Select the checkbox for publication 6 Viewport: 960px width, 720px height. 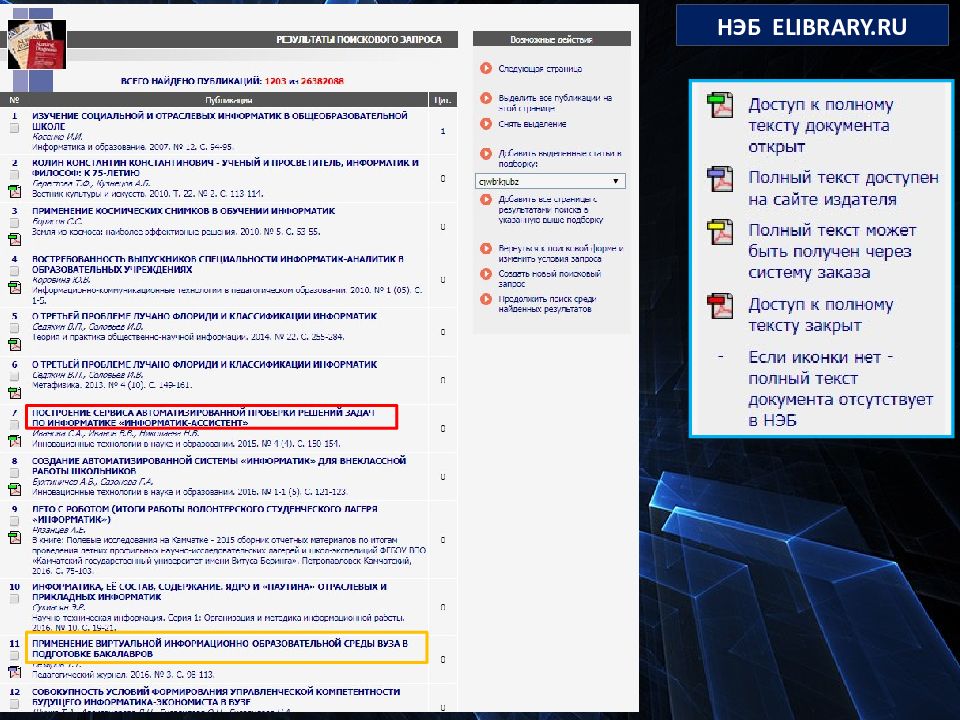[x=14, y=377]
